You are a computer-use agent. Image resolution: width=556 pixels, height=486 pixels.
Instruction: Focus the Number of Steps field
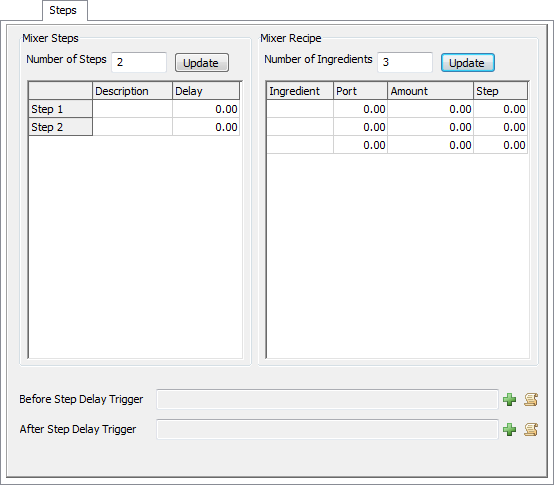coord(139,62)
